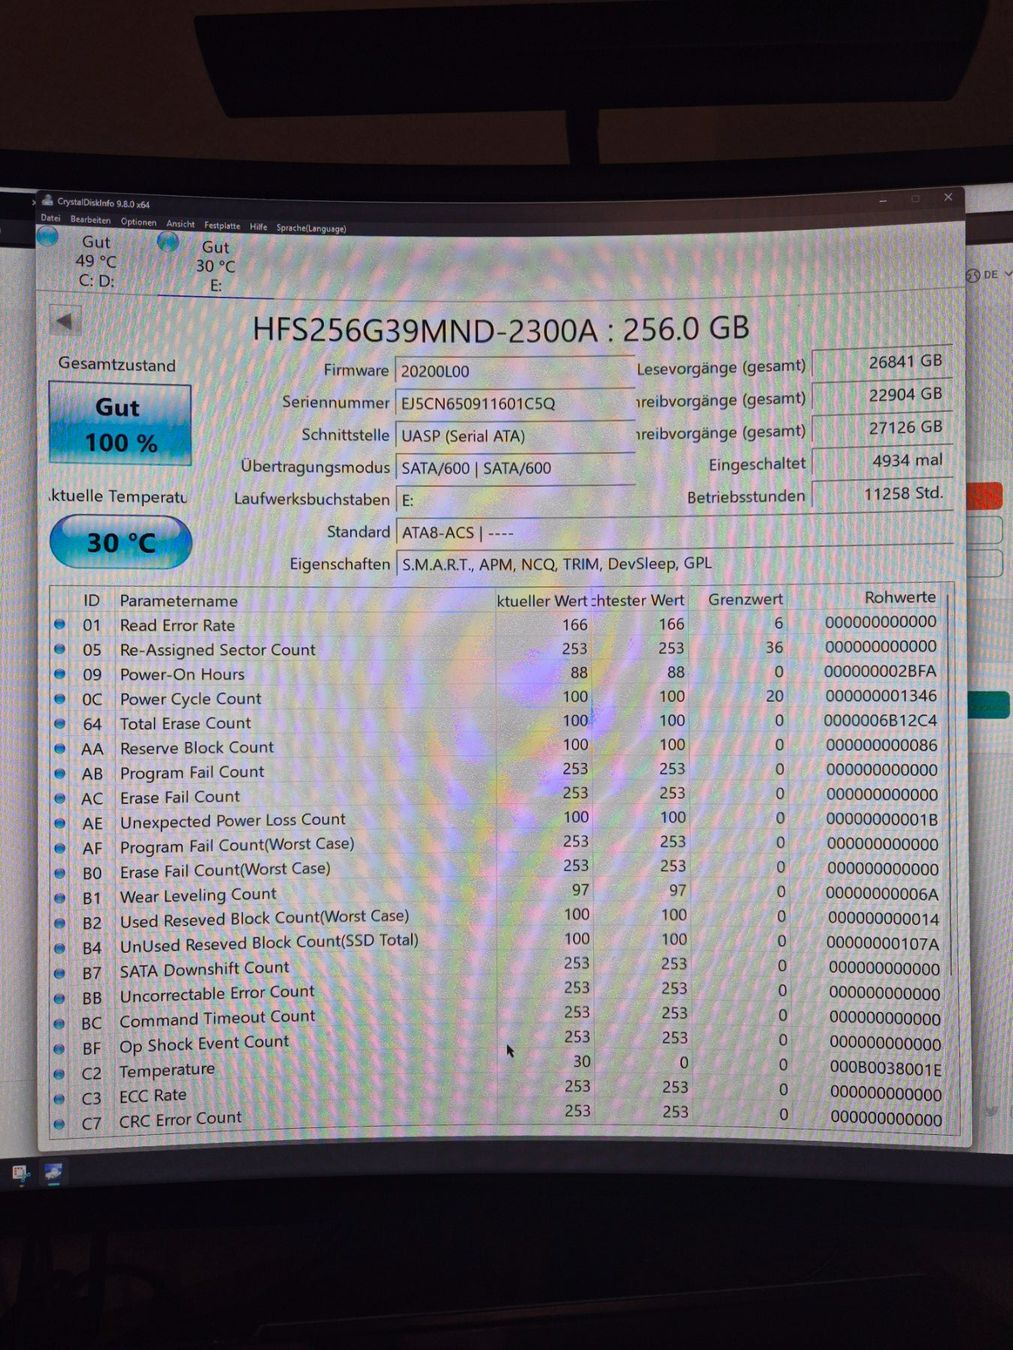Click the Parametername column header
The height and width of the screenshot is (1350, 1013).
[179, 601]
